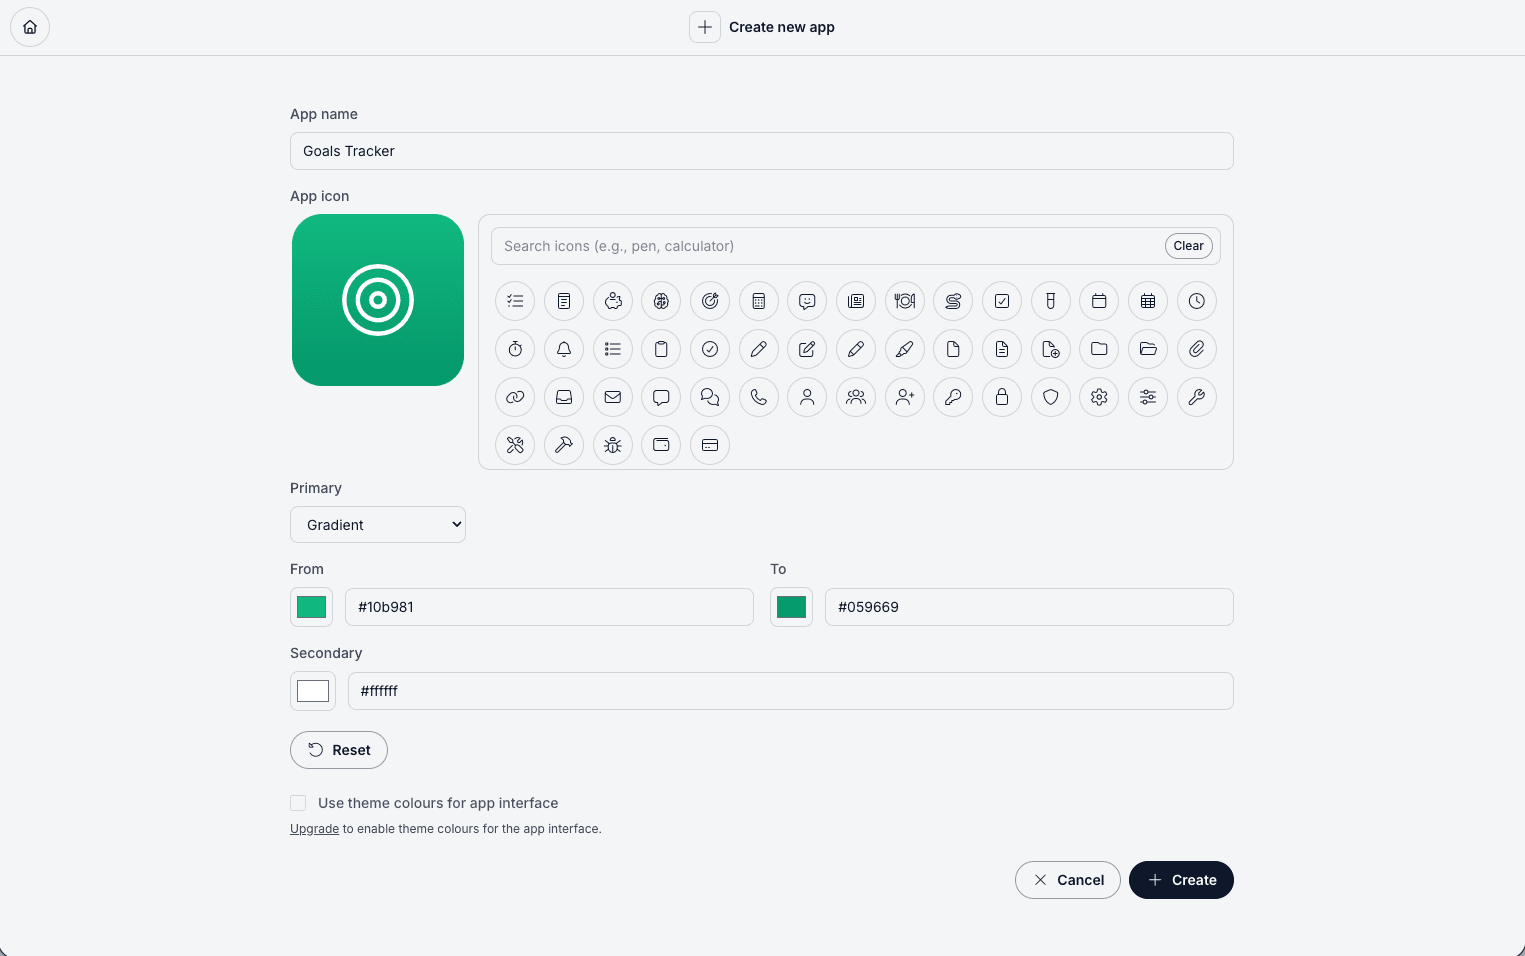
Task: Select the highlighter pen icon
Action: pyautogui.click(x=904, y=349)
